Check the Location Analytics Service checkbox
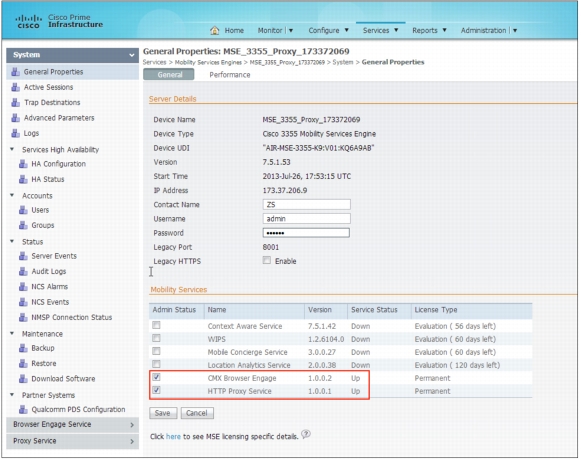This screenshot has height=461, width=581. [156, 364]
